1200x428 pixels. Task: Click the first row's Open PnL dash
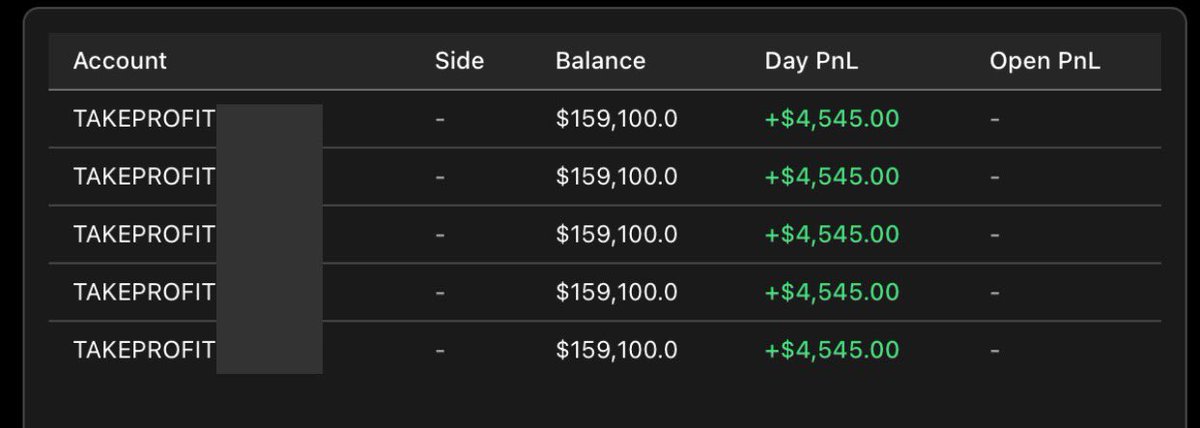(x=995, y=119)
